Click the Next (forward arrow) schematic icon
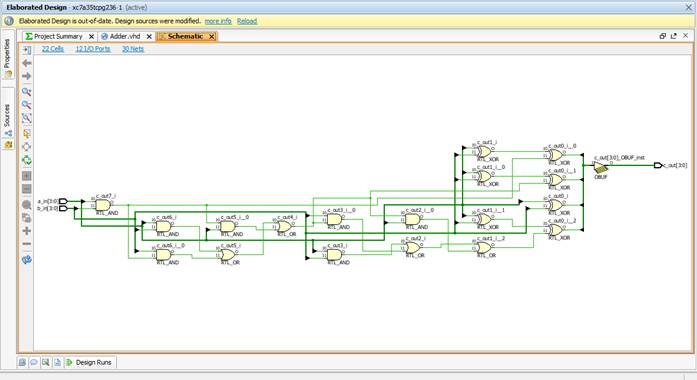697x380 pixels. tap(27, 76)
